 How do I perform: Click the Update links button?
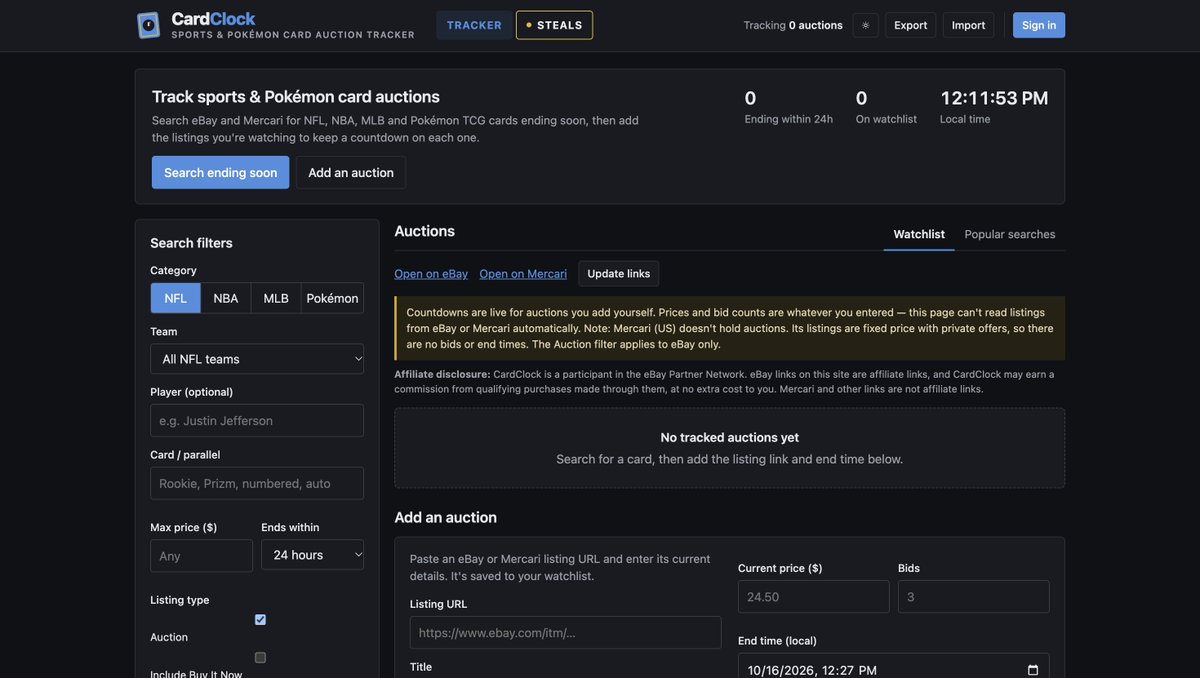coord(619,274)
